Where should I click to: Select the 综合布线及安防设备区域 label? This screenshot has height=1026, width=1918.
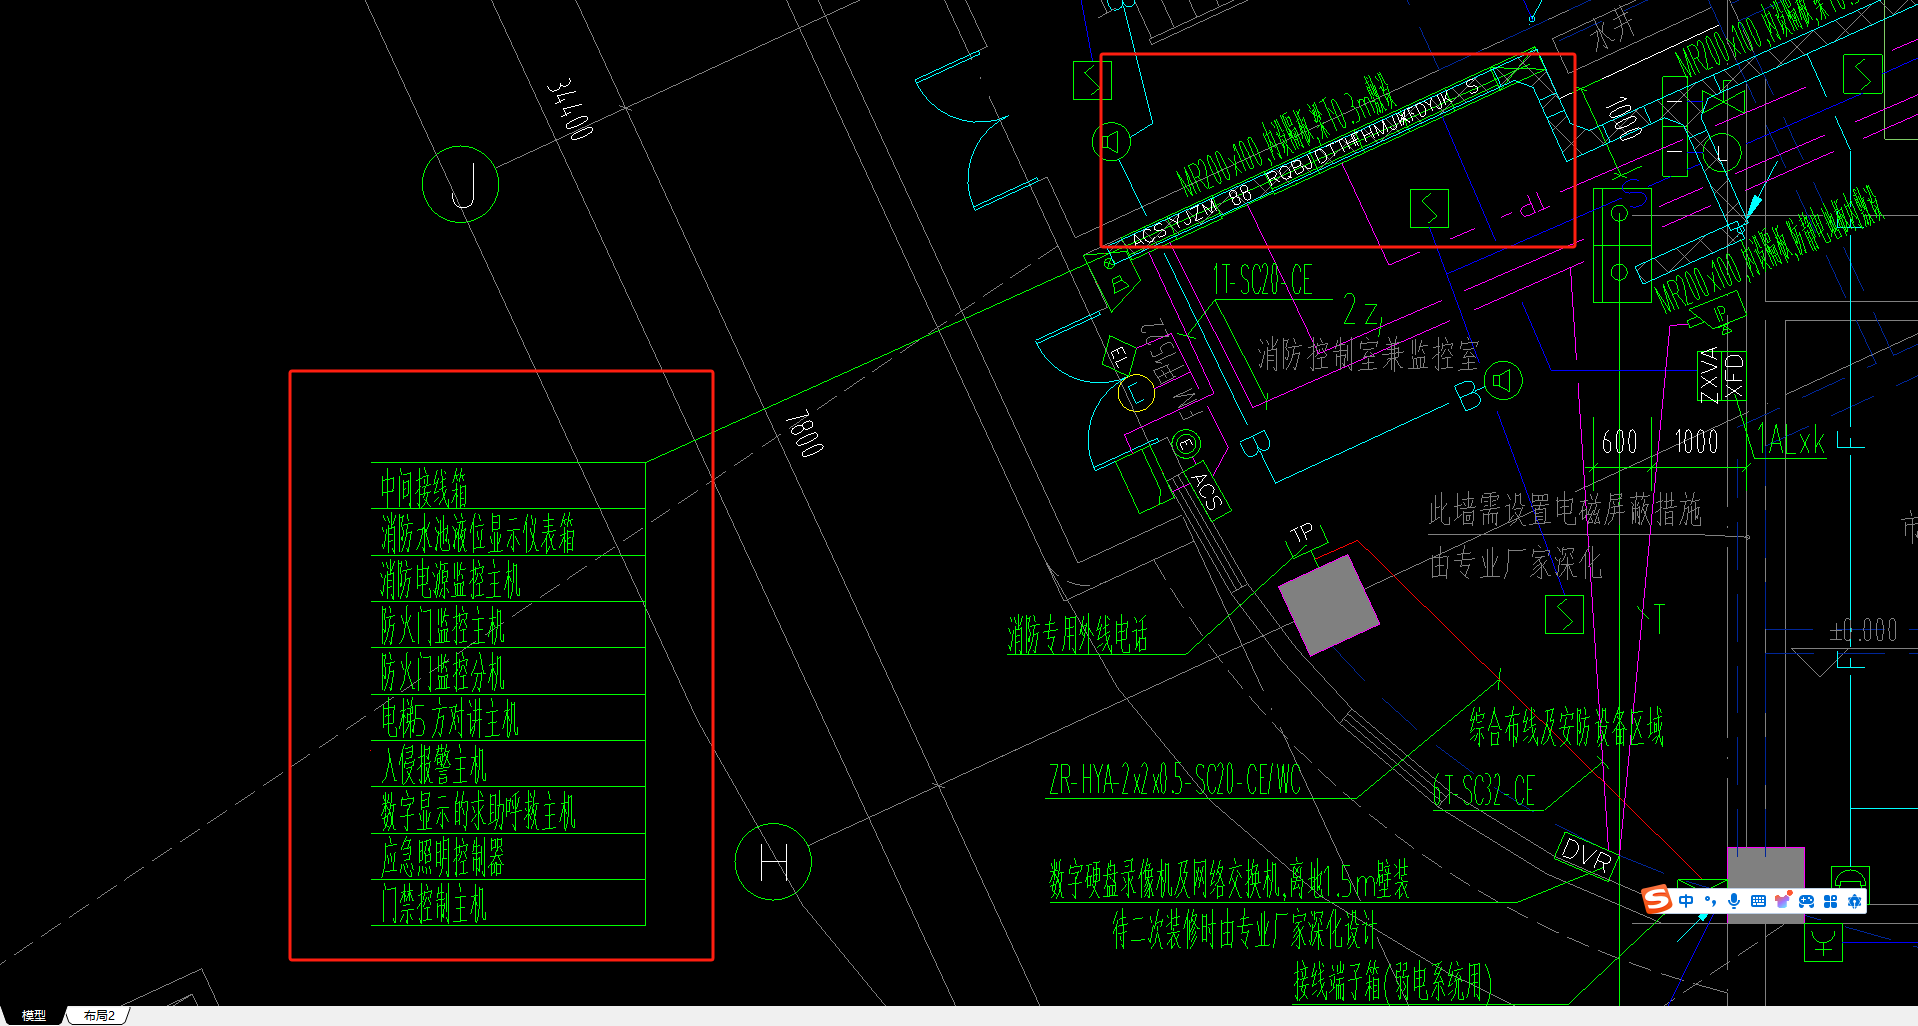(1567, 728)
